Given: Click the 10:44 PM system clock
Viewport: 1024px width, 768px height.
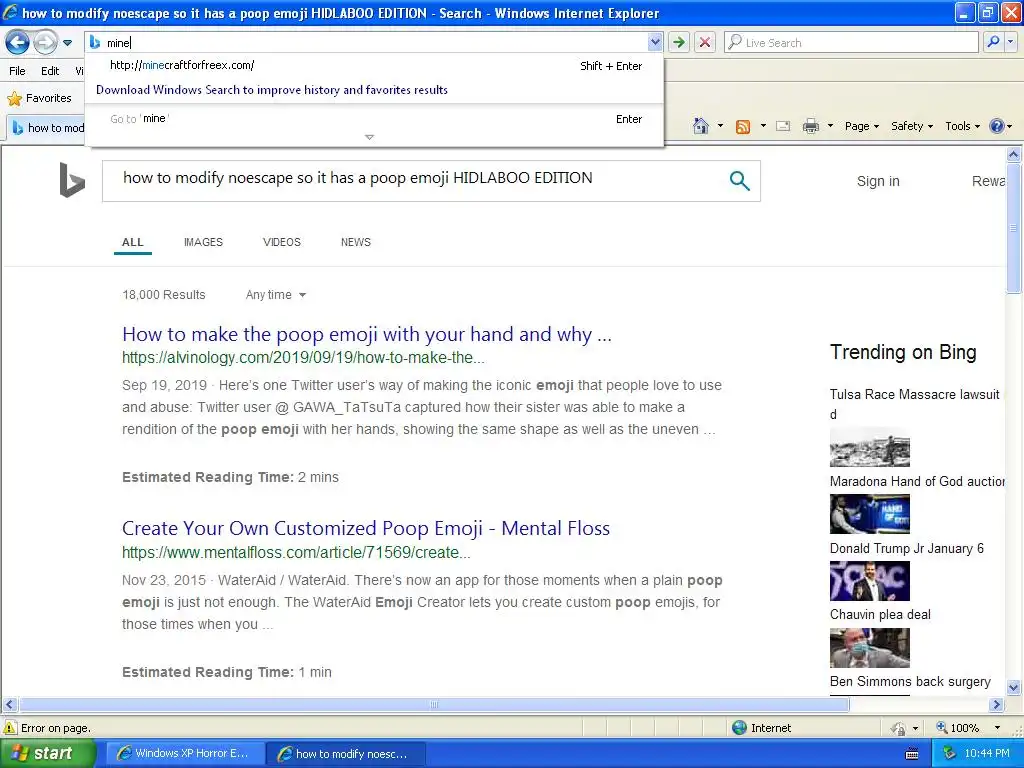Looking at the screenshot, I should pyautogui.click(x=987, y=754).
